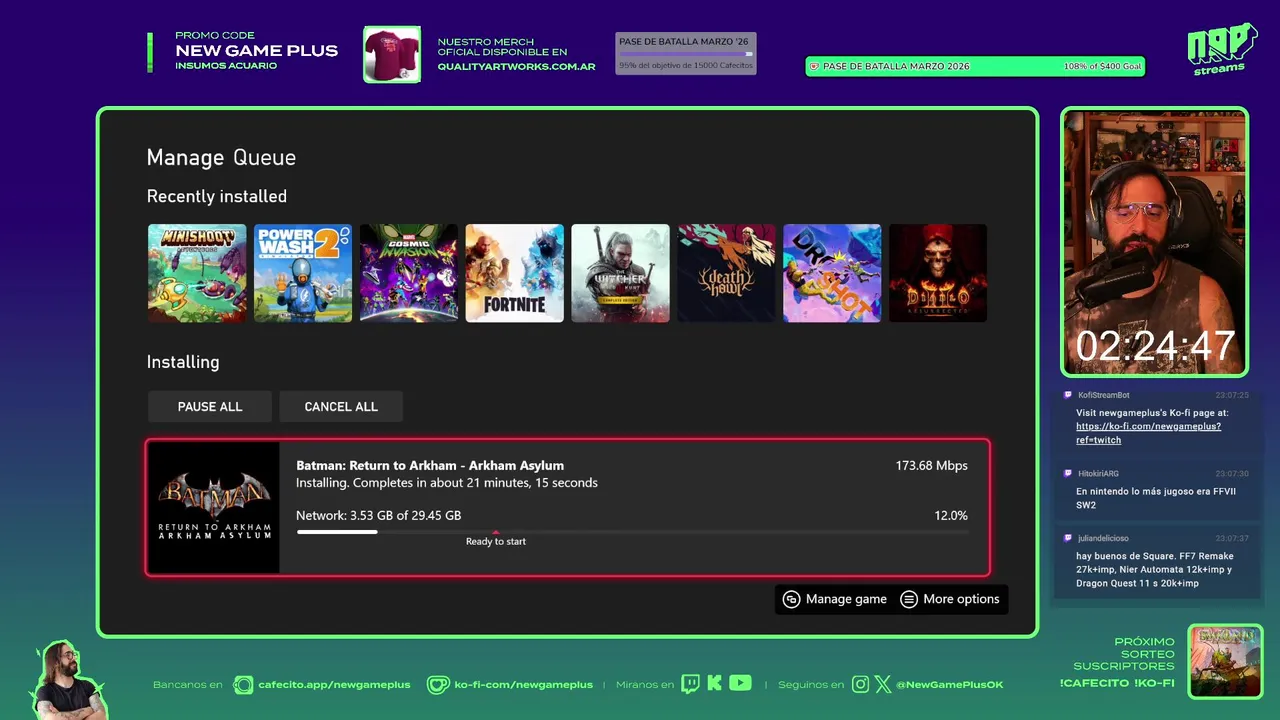Screen dimensions: 1280x720
Task: Click the More options menu icon
Action: tap(909, 599)
